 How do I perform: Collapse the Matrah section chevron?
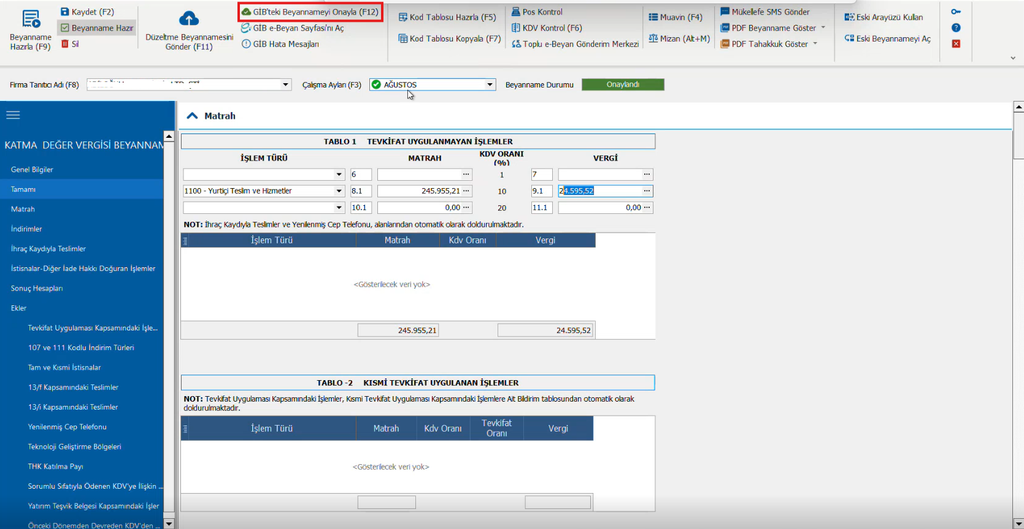coord(191,116)
